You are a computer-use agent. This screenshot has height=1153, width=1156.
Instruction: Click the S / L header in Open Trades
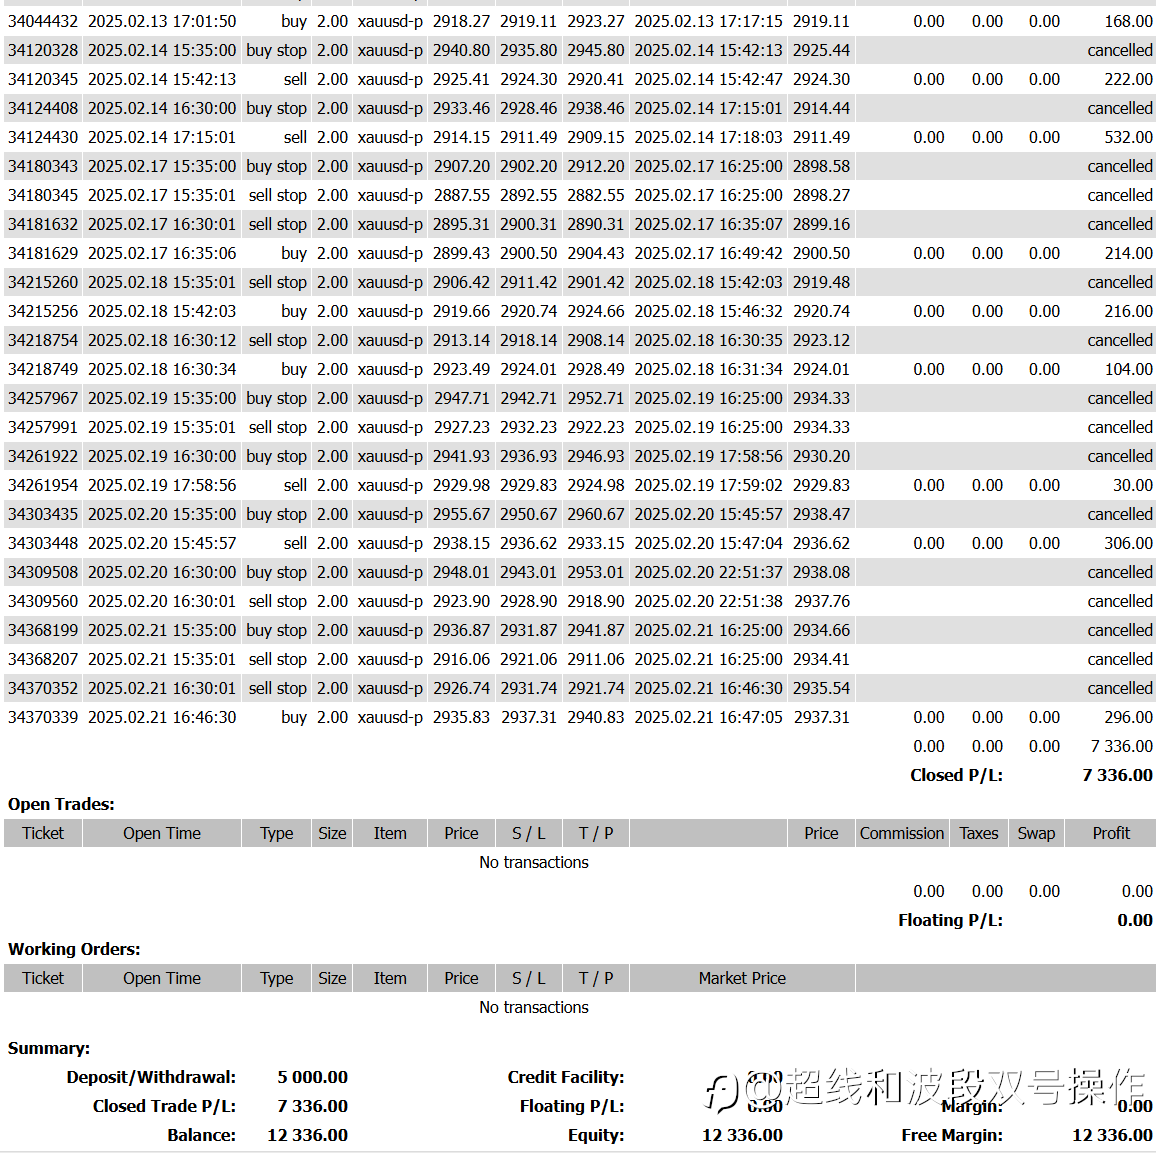(529, 833)
